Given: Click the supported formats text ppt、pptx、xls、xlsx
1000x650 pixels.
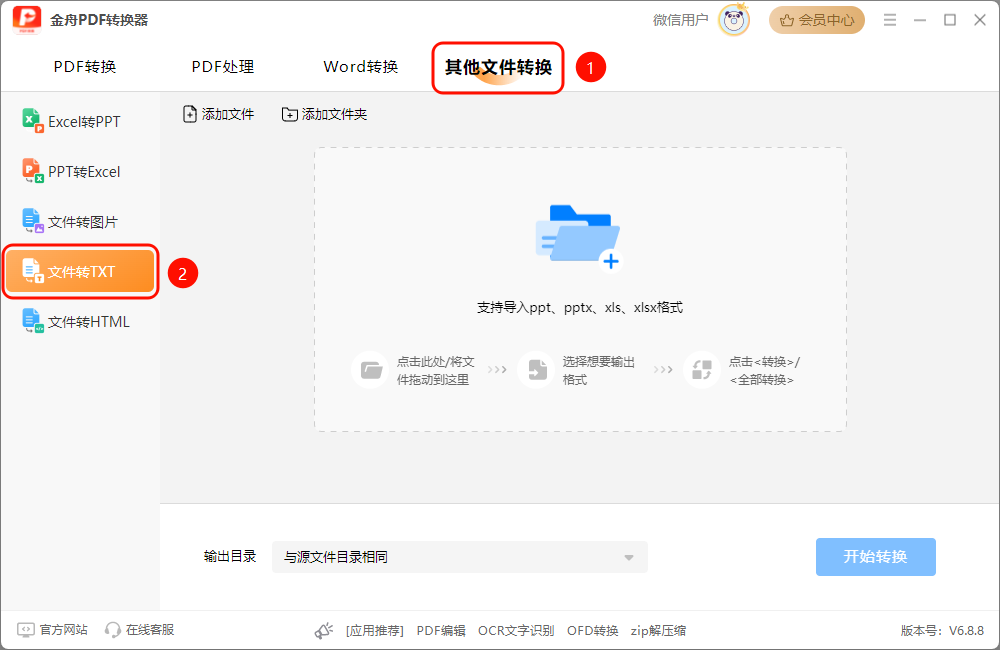Looking at the screenshot, I should tap(580, 307).
